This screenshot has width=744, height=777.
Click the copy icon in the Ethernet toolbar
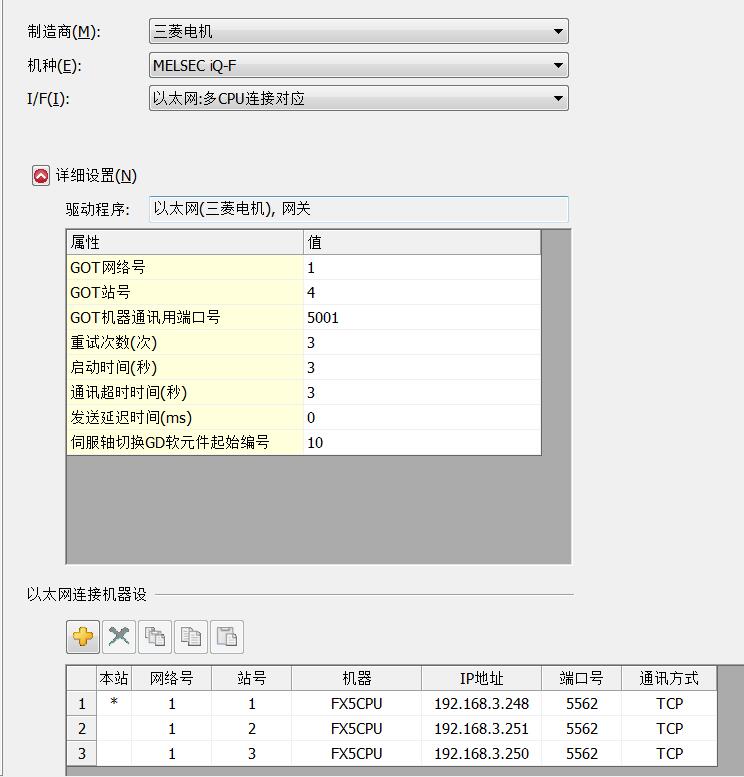(191, 636)
